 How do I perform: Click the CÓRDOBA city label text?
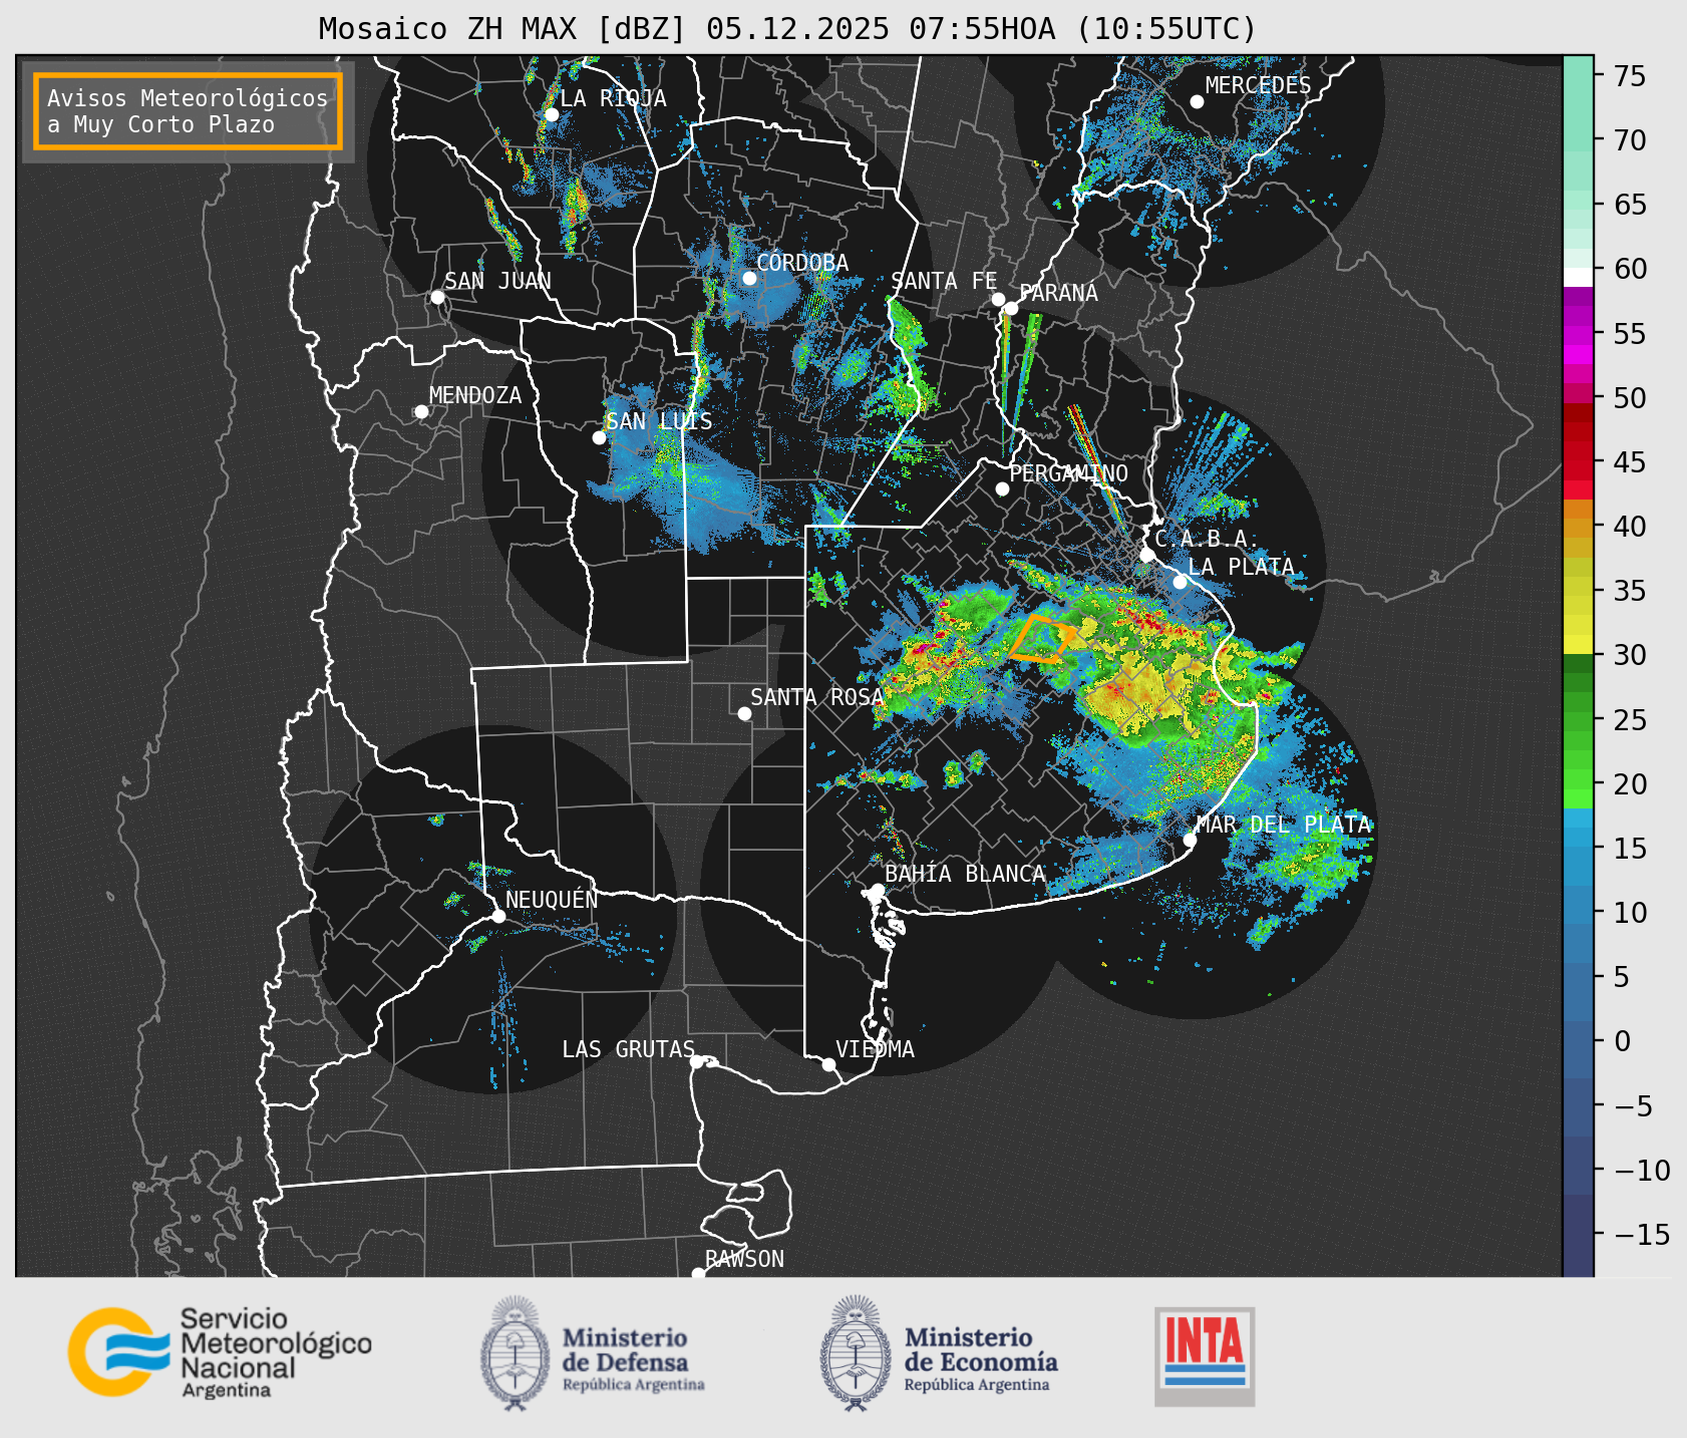(802, 263)
